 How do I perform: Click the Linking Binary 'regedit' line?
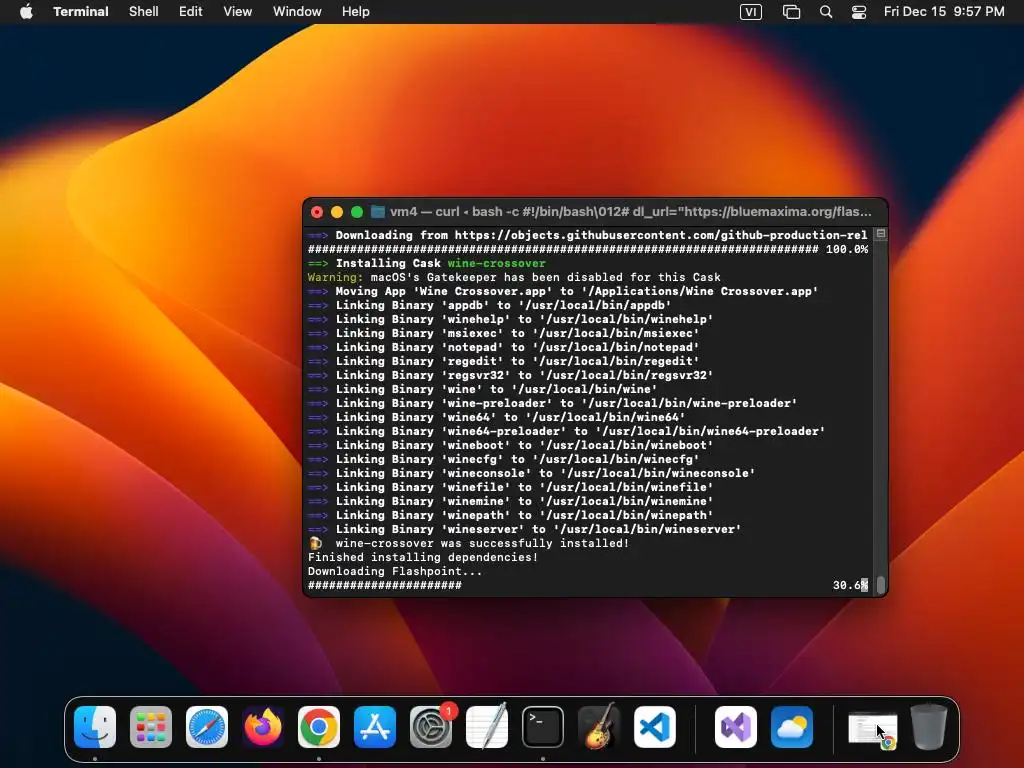pos(503,361)
